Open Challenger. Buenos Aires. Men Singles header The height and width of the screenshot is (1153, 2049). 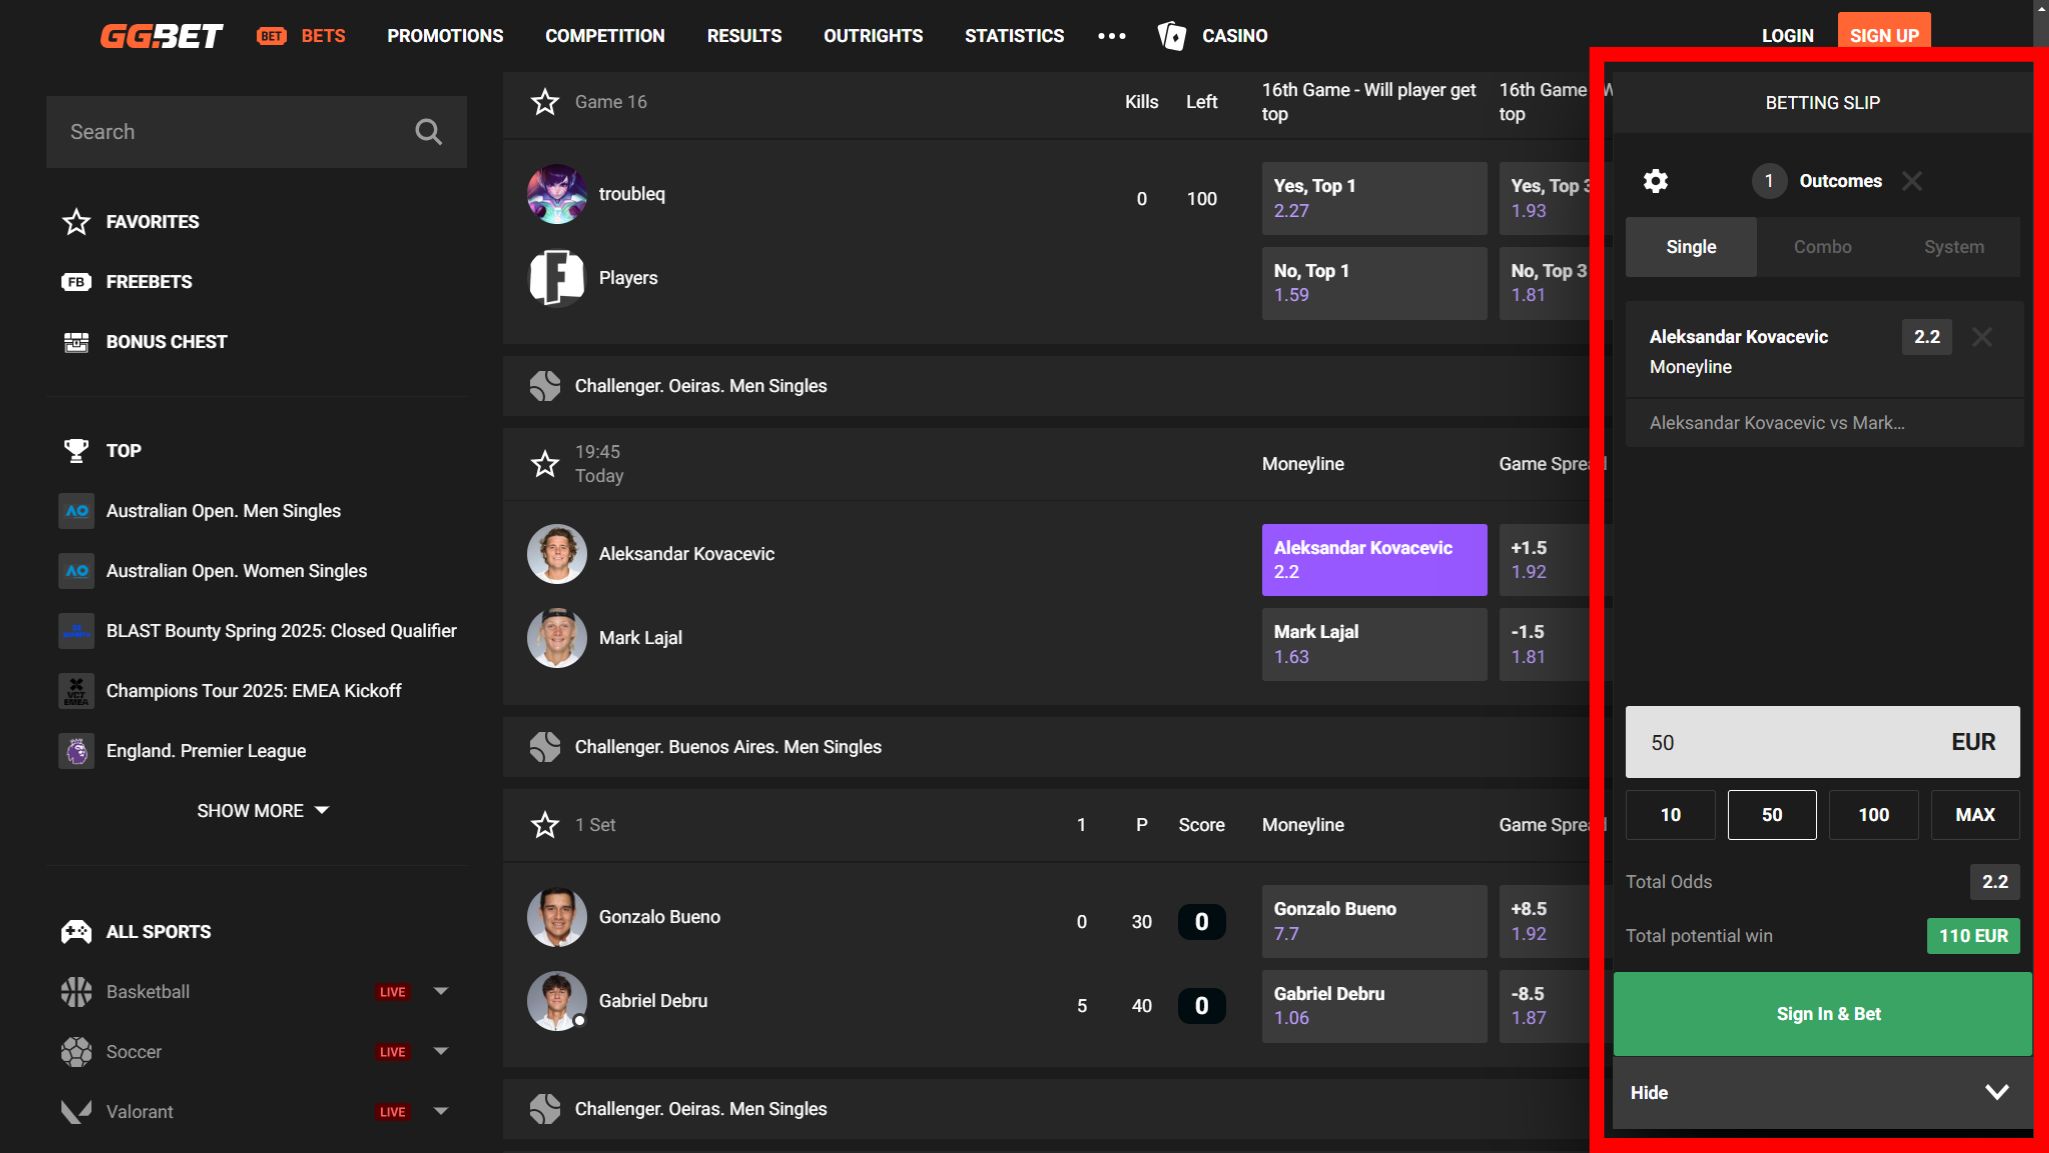point(1046,747)
